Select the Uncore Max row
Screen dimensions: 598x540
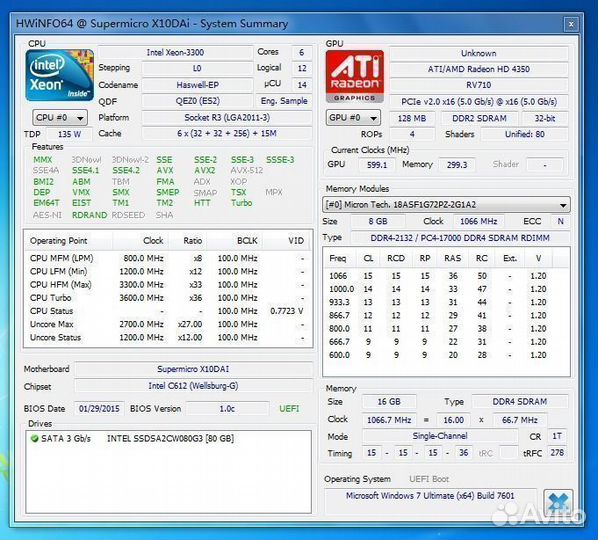[168, 324]
